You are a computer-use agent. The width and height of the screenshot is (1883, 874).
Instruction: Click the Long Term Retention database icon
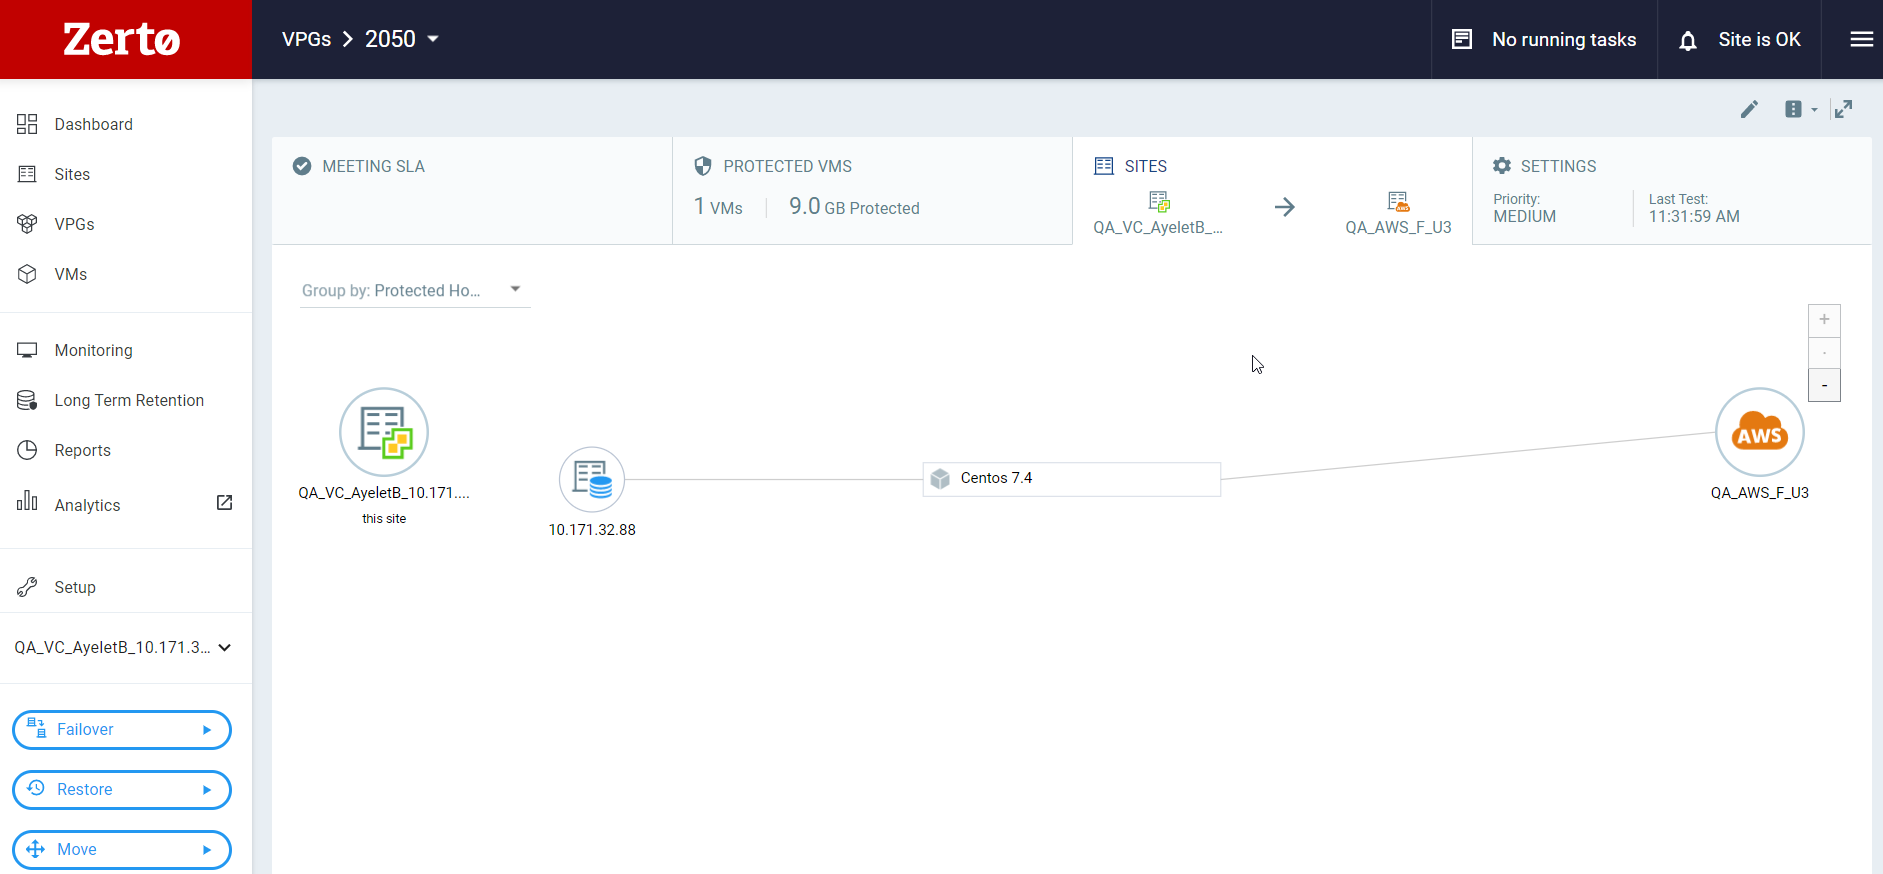point(27,400)
